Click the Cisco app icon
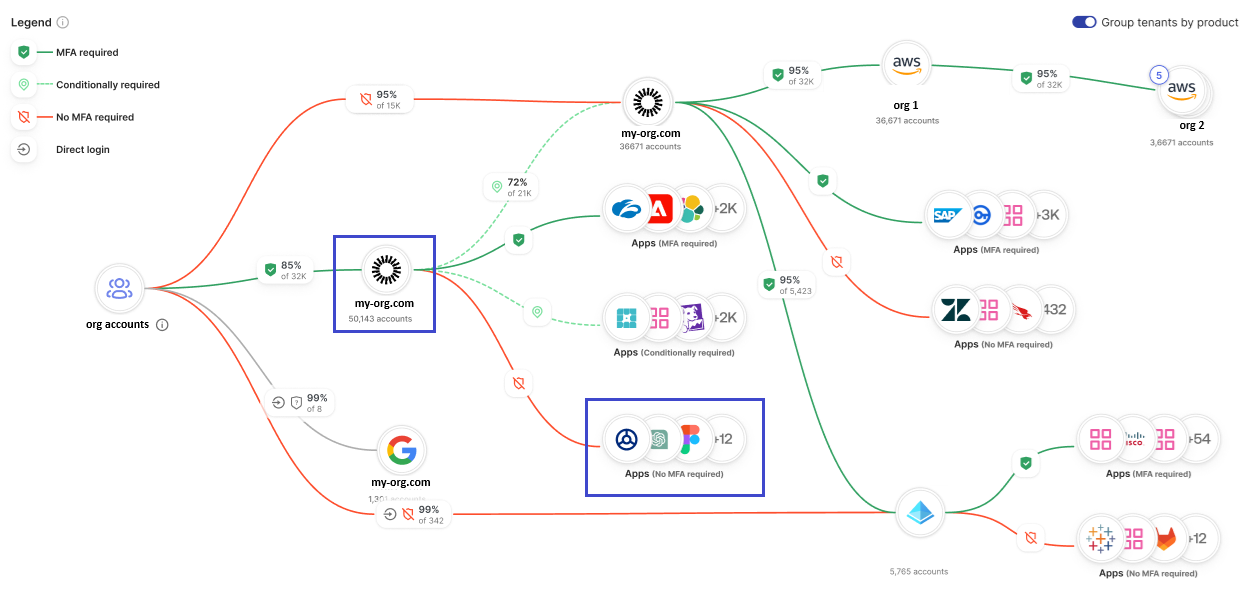Image resolution: width=1251 pixels, height=605 pixels. click(x=1134, y=438)
